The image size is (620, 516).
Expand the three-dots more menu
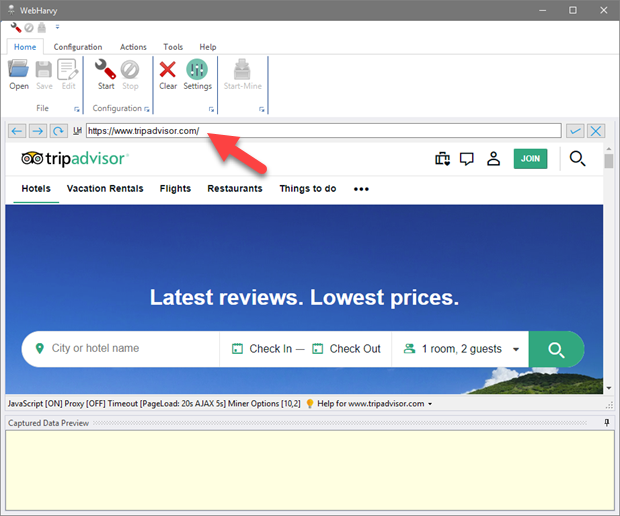click(x=361, y=189)
